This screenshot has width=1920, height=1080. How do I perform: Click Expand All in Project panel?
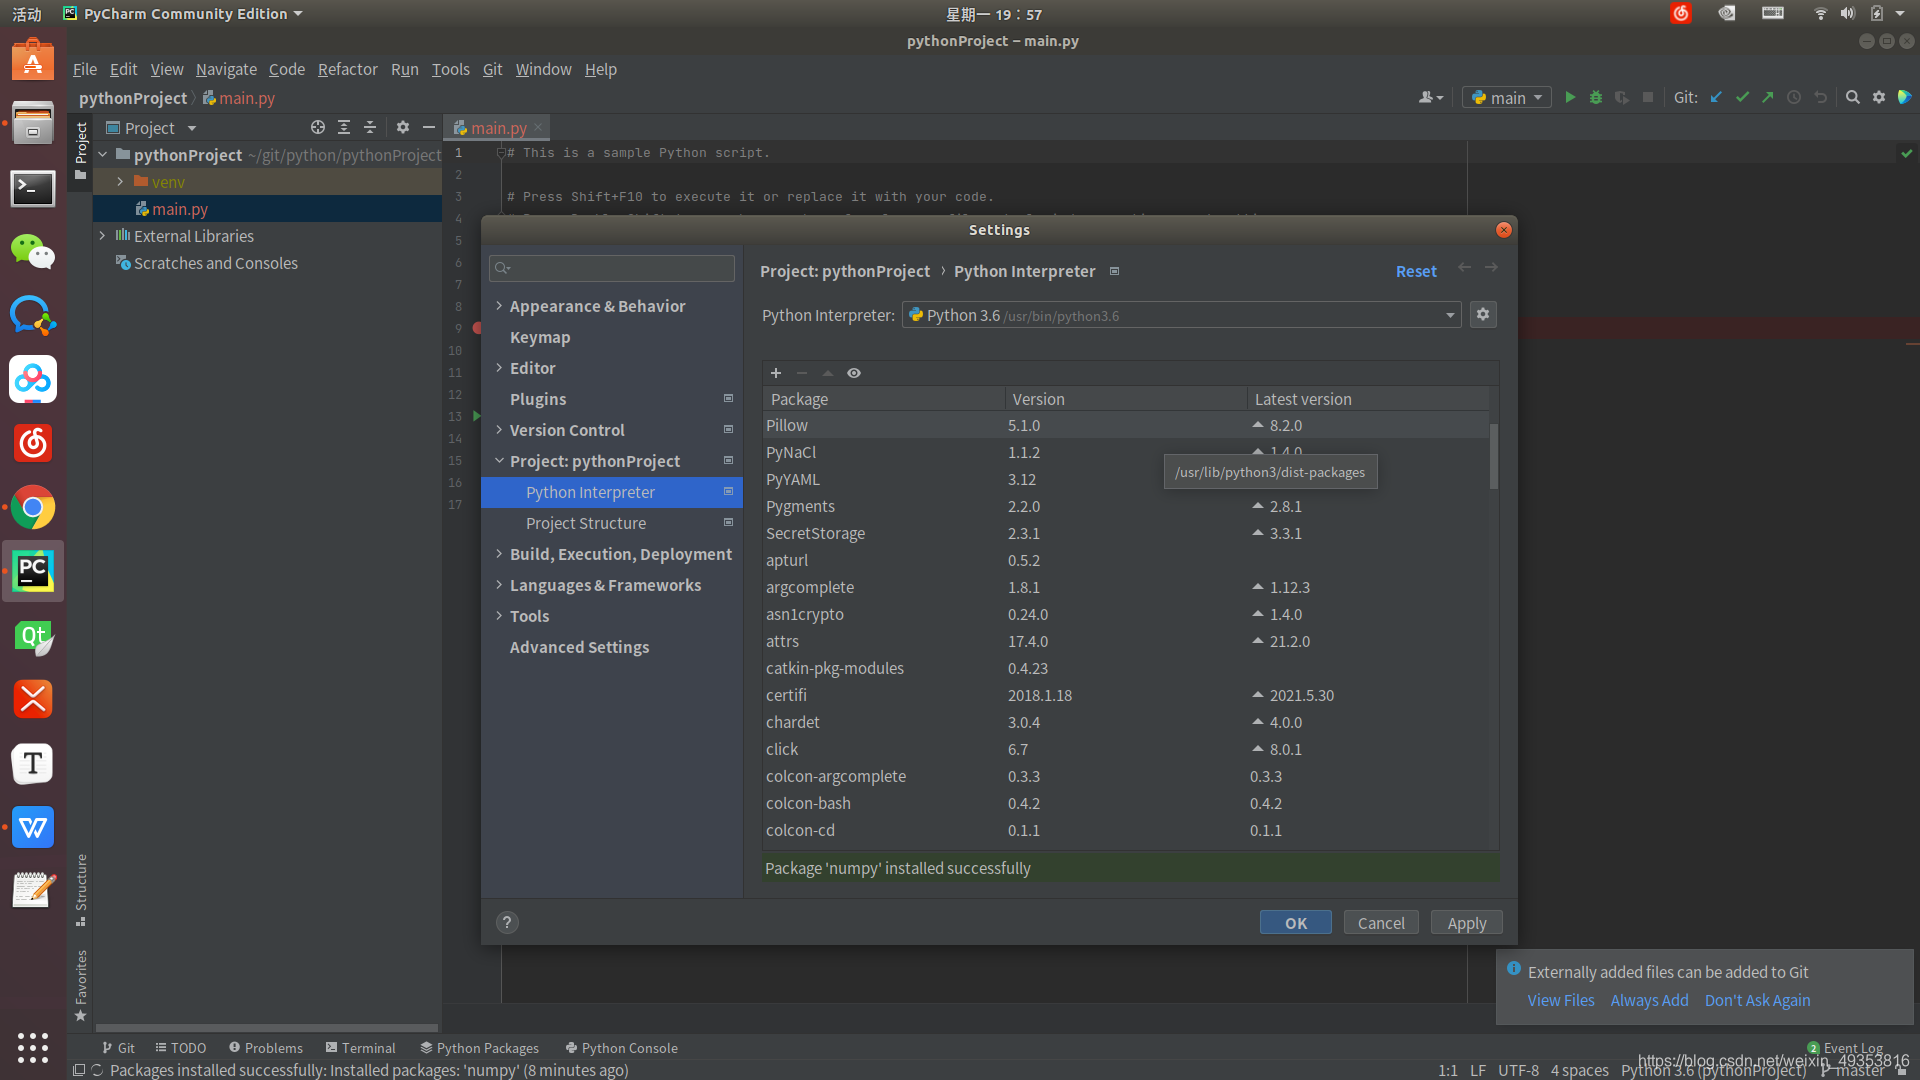pos(344,127)
